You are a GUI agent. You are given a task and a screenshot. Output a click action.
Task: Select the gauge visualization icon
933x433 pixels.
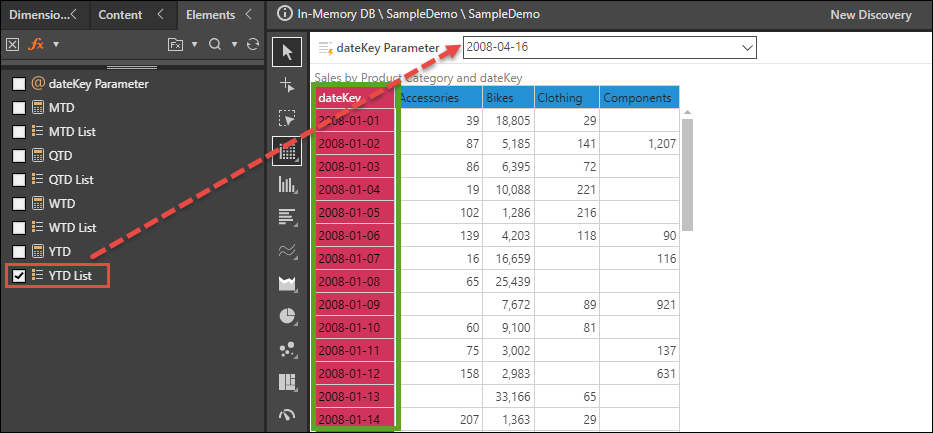288,414
